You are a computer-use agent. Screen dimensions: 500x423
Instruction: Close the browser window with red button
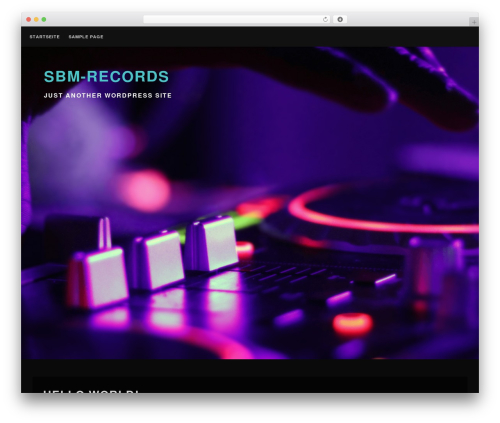point(29,19)
